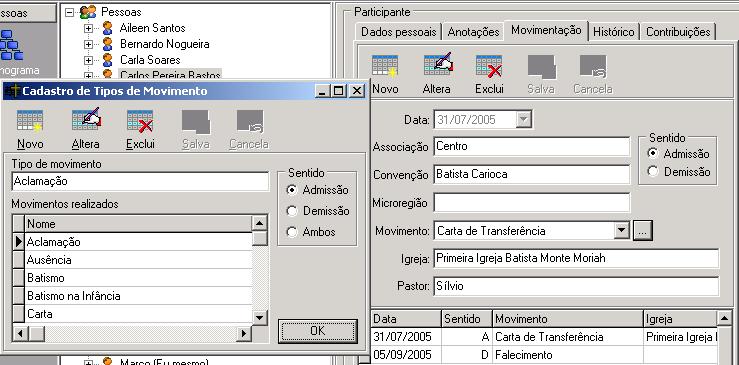This screenshot has width=739, height=365.
Task: Click Exclui icon in Movimentação tab
Action: pos(489,66)
